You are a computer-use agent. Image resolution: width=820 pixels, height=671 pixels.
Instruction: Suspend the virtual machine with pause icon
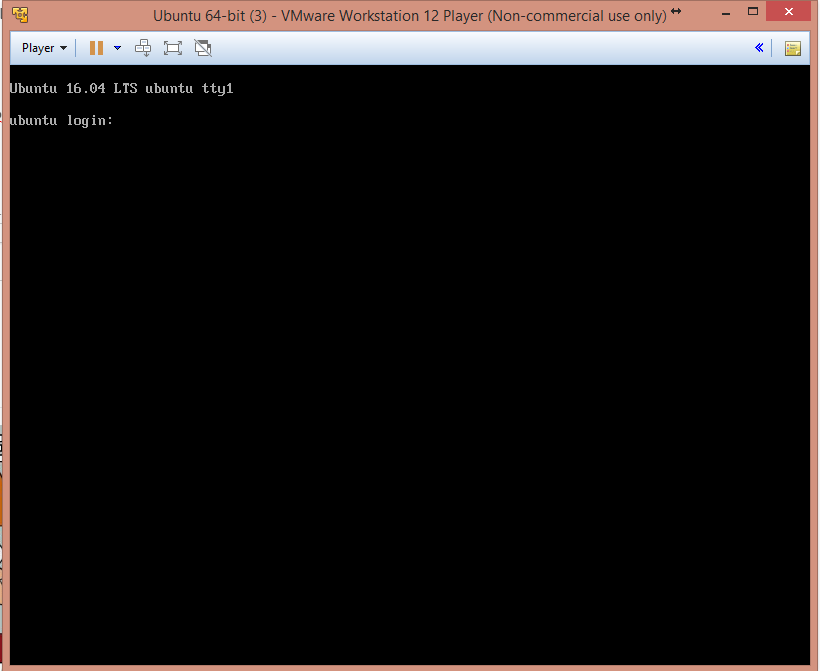click(x=96, y=48)
